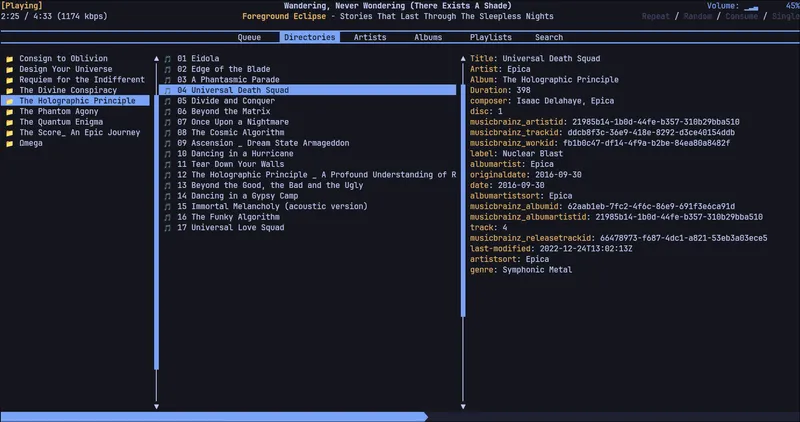800x422 pixels.
Task: Click the 1174 kbps elapsed time readout
Action: click(x=54, y=16)
